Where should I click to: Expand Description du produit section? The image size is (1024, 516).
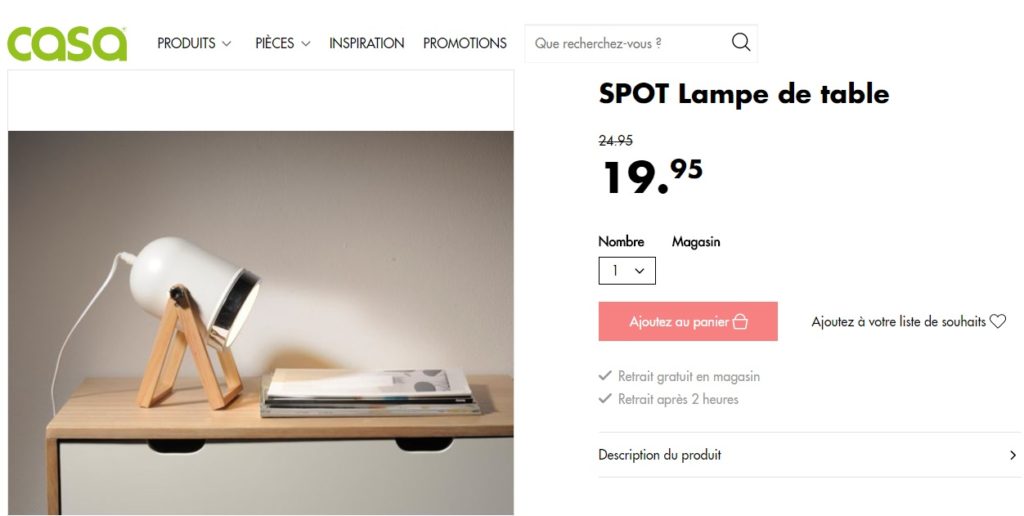pos(809,455)
